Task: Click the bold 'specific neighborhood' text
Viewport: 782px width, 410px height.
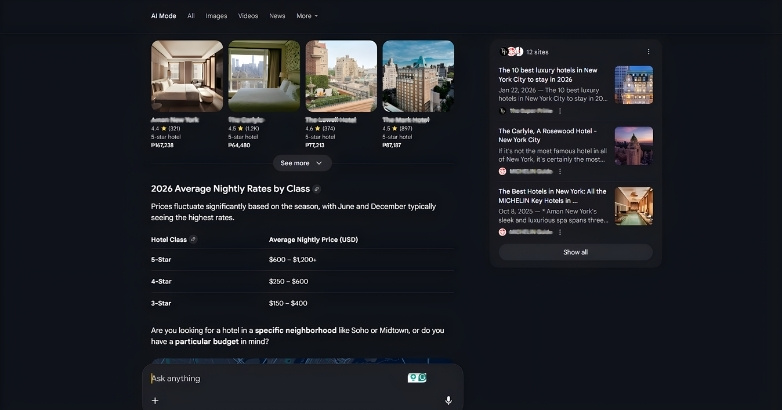Action: coord(296,330)
